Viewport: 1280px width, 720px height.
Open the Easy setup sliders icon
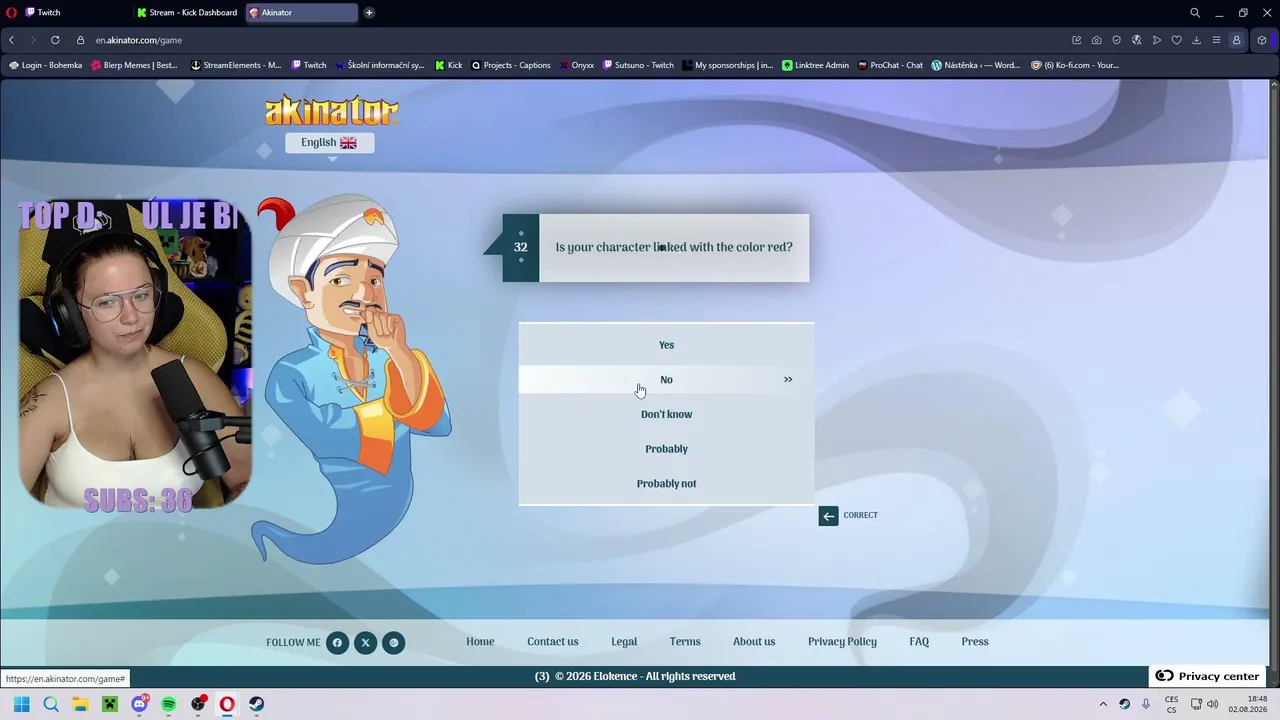pos(1217,40)
